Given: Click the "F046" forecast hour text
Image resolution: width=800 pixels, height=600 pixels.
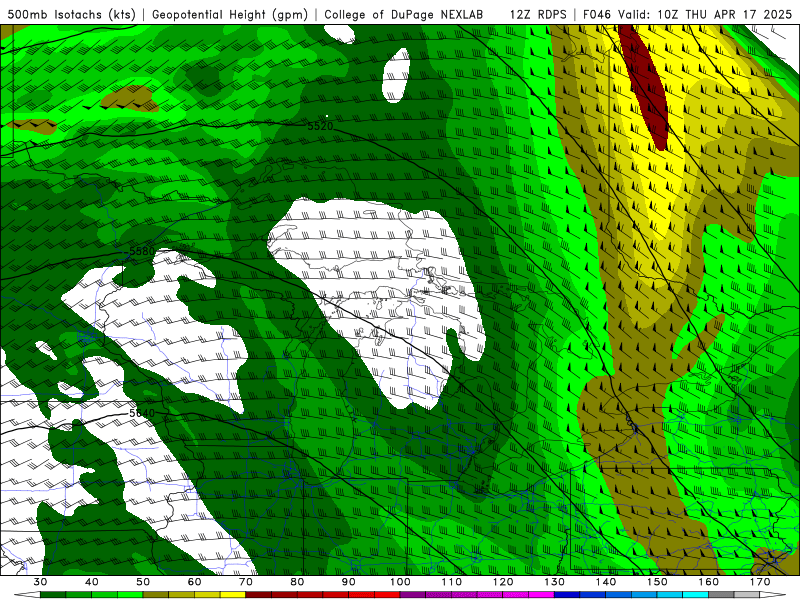Looking at the screenshot, I should pyautogui.click(x=598, y=14).
